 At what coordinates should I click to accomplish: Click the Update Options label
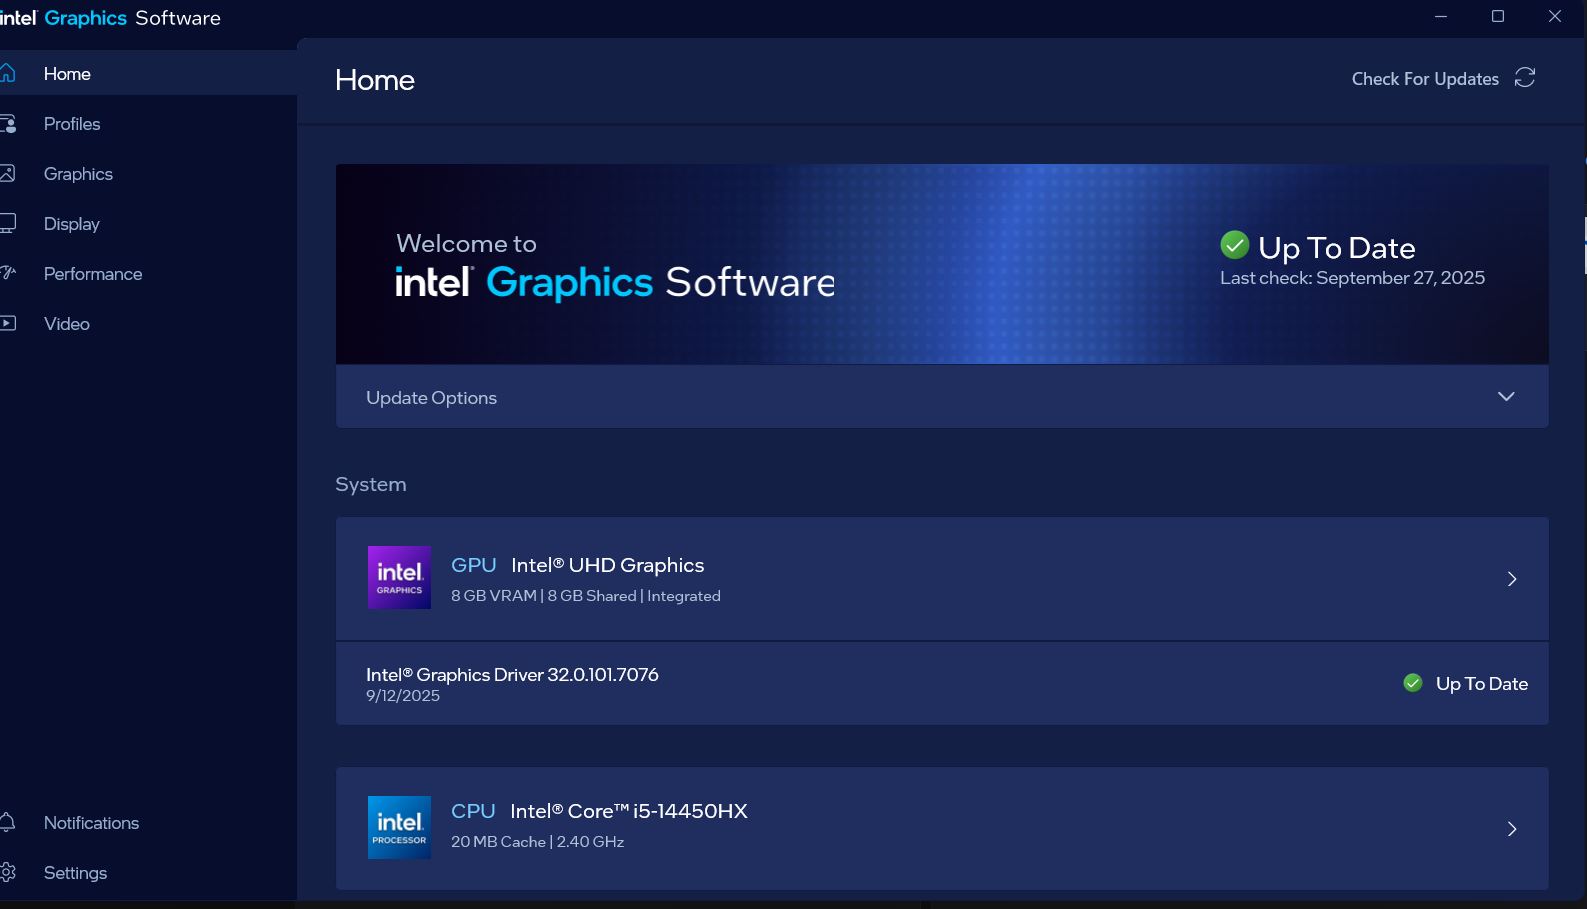pyautogui.click(x=431, y=398)
